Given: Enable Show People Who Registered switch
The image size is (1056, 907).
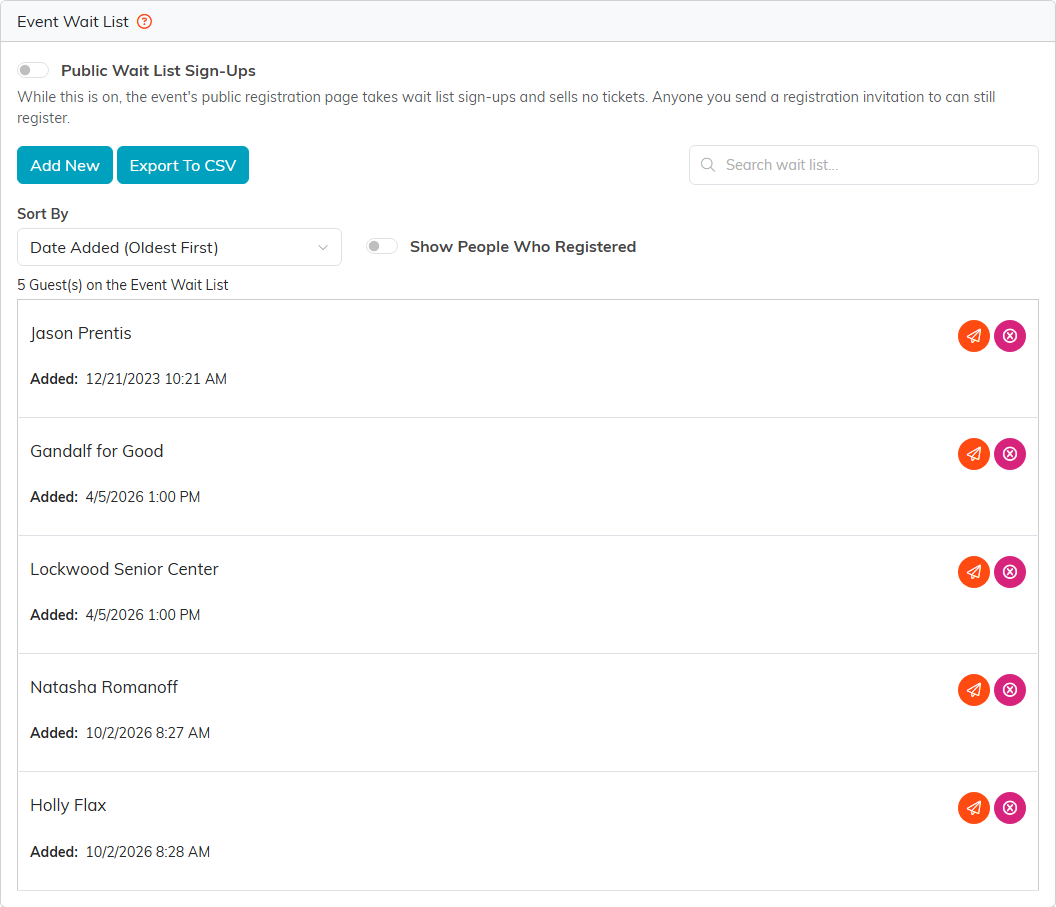Looking at the screenshot, I should (x=382, y=246).
